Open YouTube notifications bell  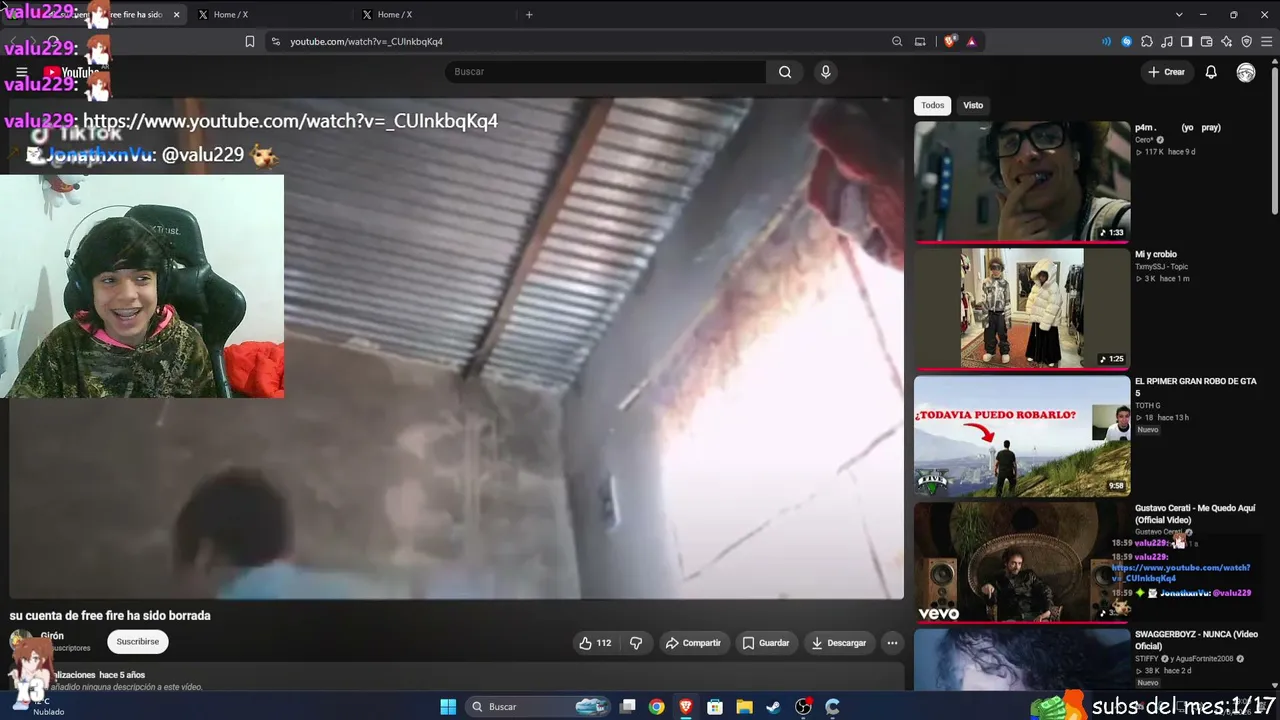[x=1211, y=72]
